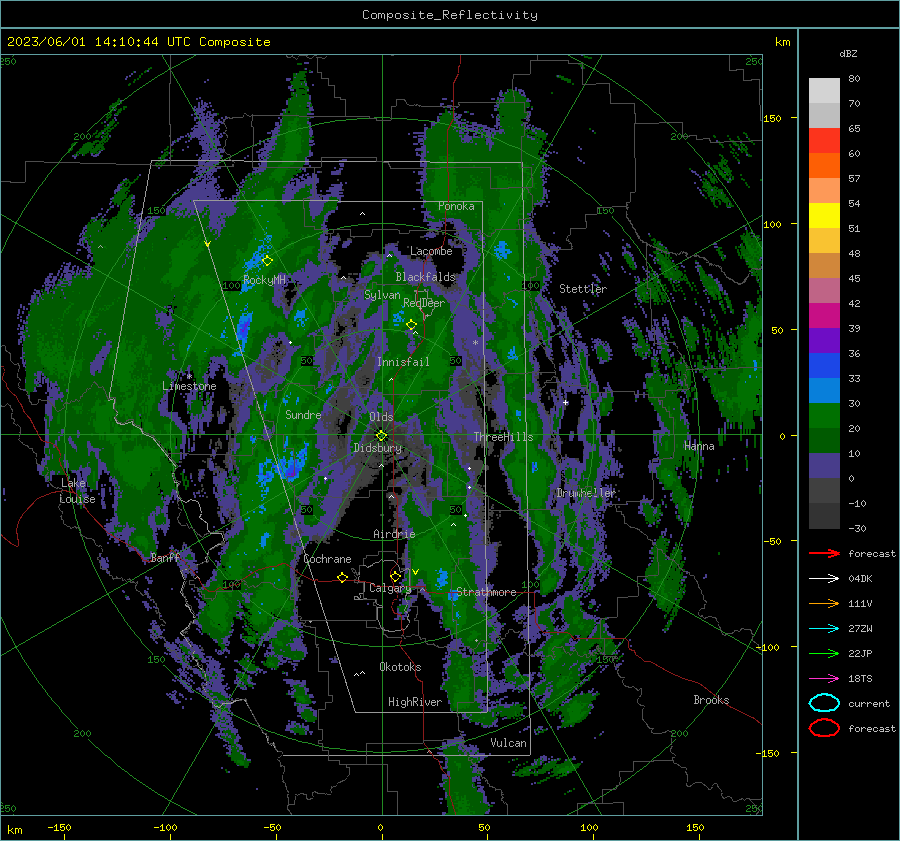900x841 pixels.
Task: Select the orange 111V arrow legend icon
Action: coord(824,603)
